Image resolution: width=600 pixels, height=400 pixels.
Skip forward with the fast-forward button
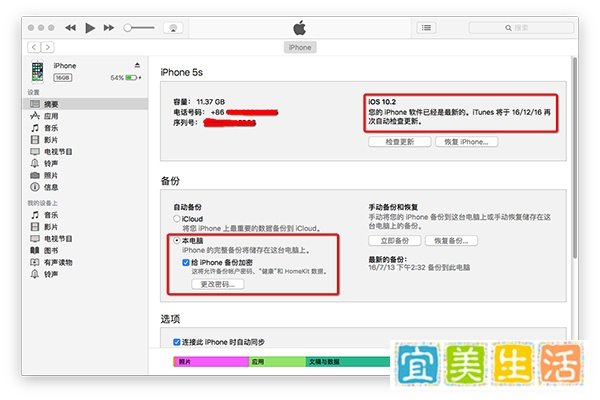[x=109, y=28]
